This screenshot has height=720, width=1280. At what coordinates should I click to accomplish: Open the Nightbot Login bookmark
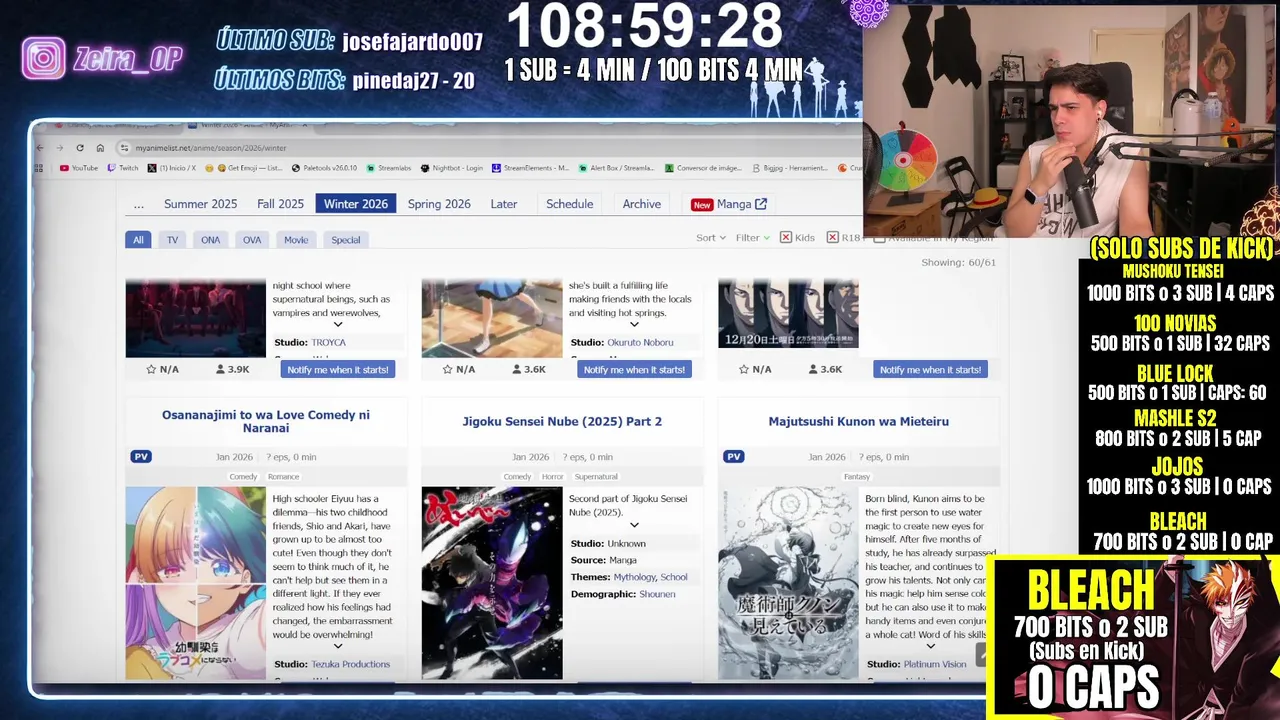click(452, 168)
